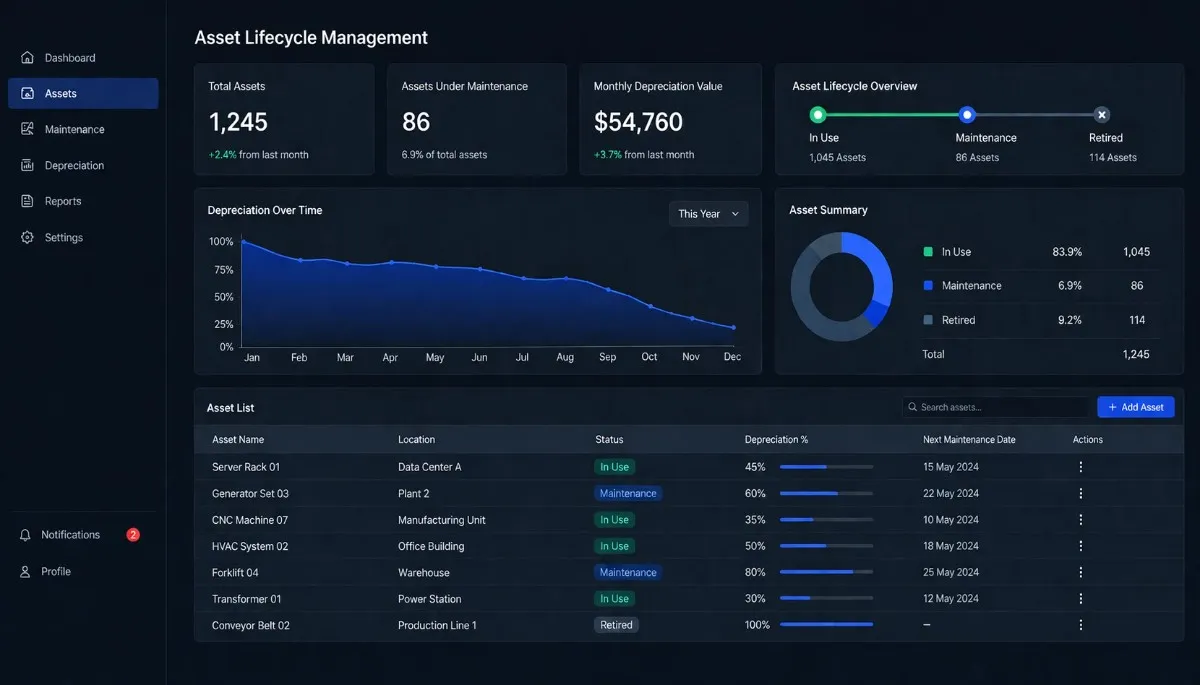
Task: Click the In Use lifecycle stage marker
Action: click(818, 115)
